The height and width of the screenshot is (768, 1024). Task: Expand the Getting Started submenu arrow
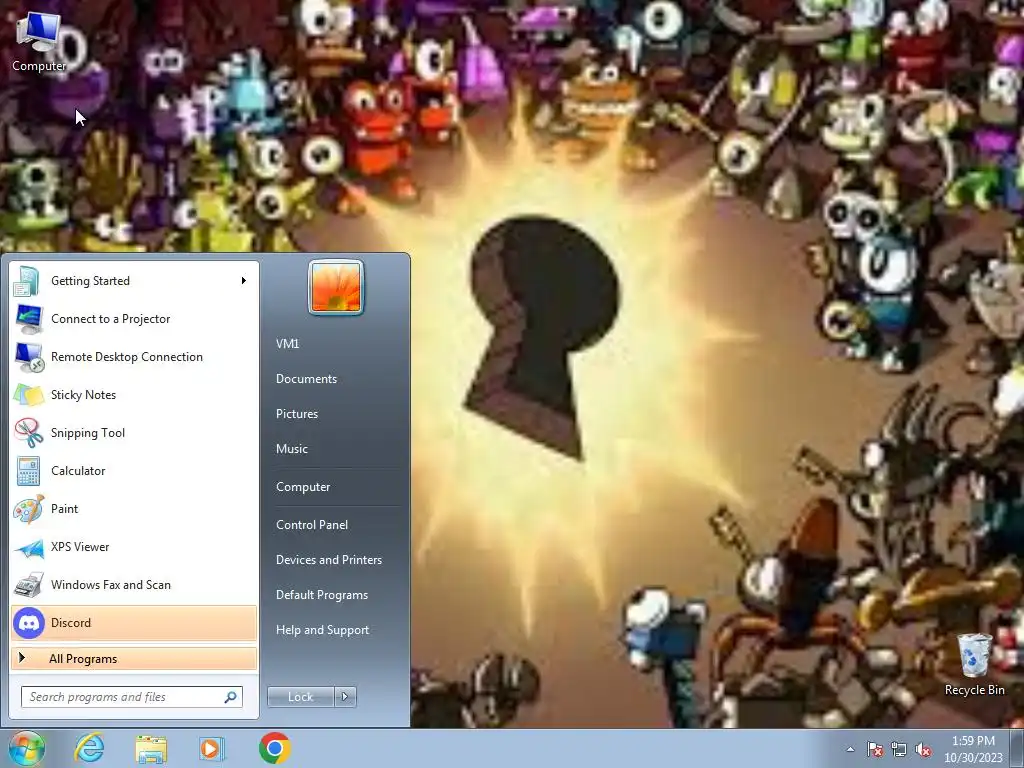(x=244, y=281)
